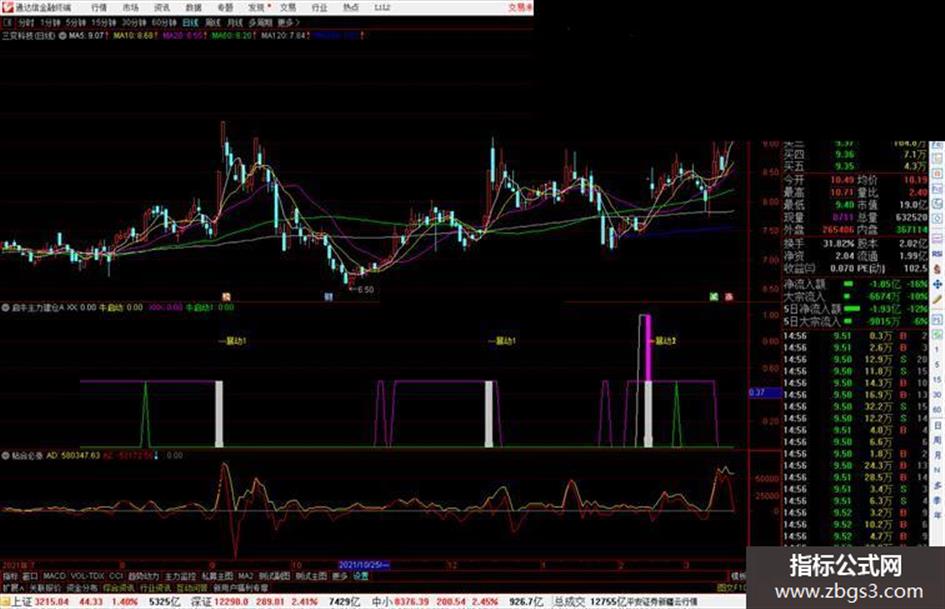Viewport: 945px width, 609px height.
Task: Switch chart to 分时 period
Action: click(25, 23)
